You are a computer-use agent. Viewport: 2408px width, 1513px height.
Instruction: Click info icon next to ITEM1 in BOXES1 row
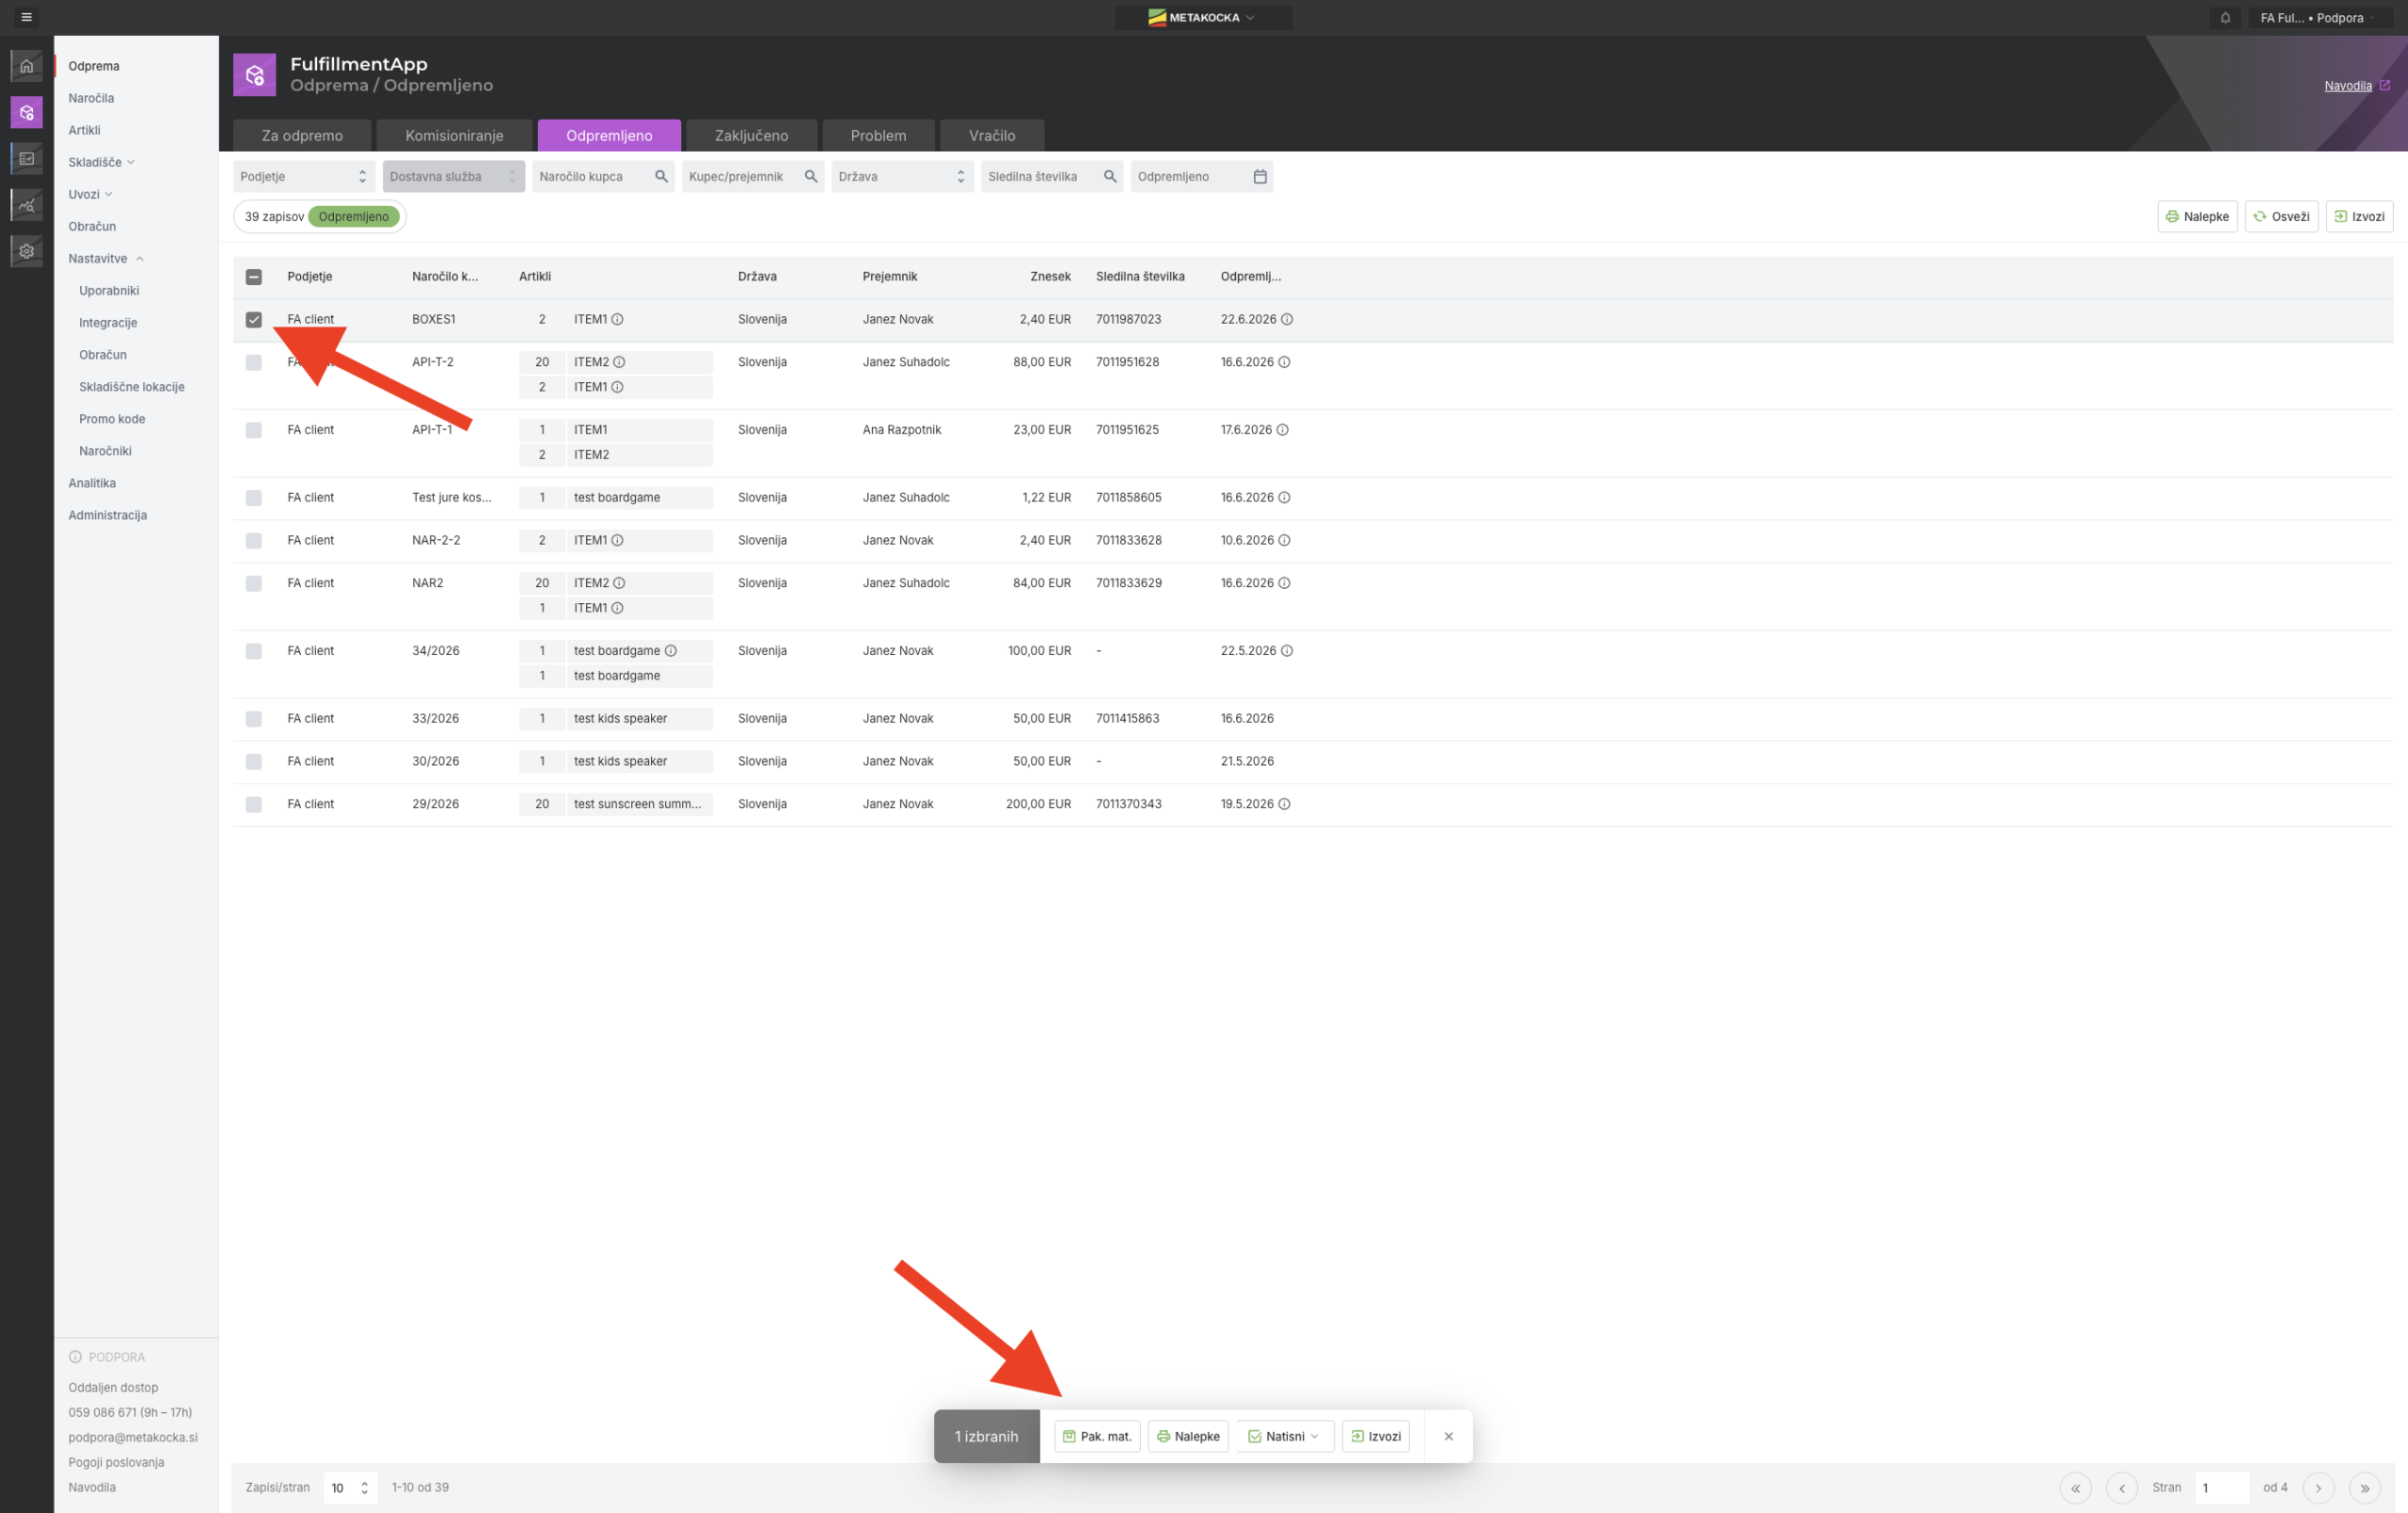coord(617,319)
